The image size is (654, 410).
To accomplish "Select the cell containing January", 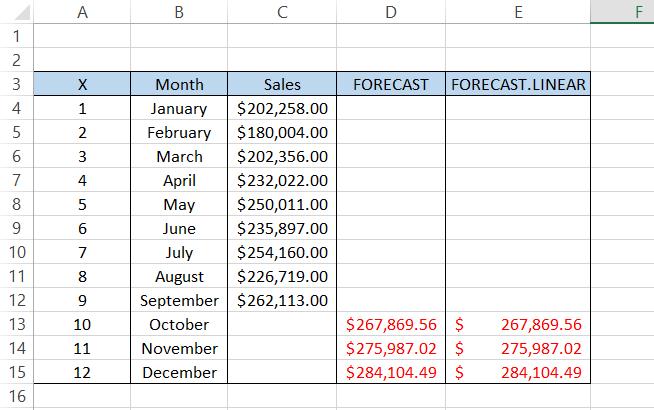I will coord(179,108).
